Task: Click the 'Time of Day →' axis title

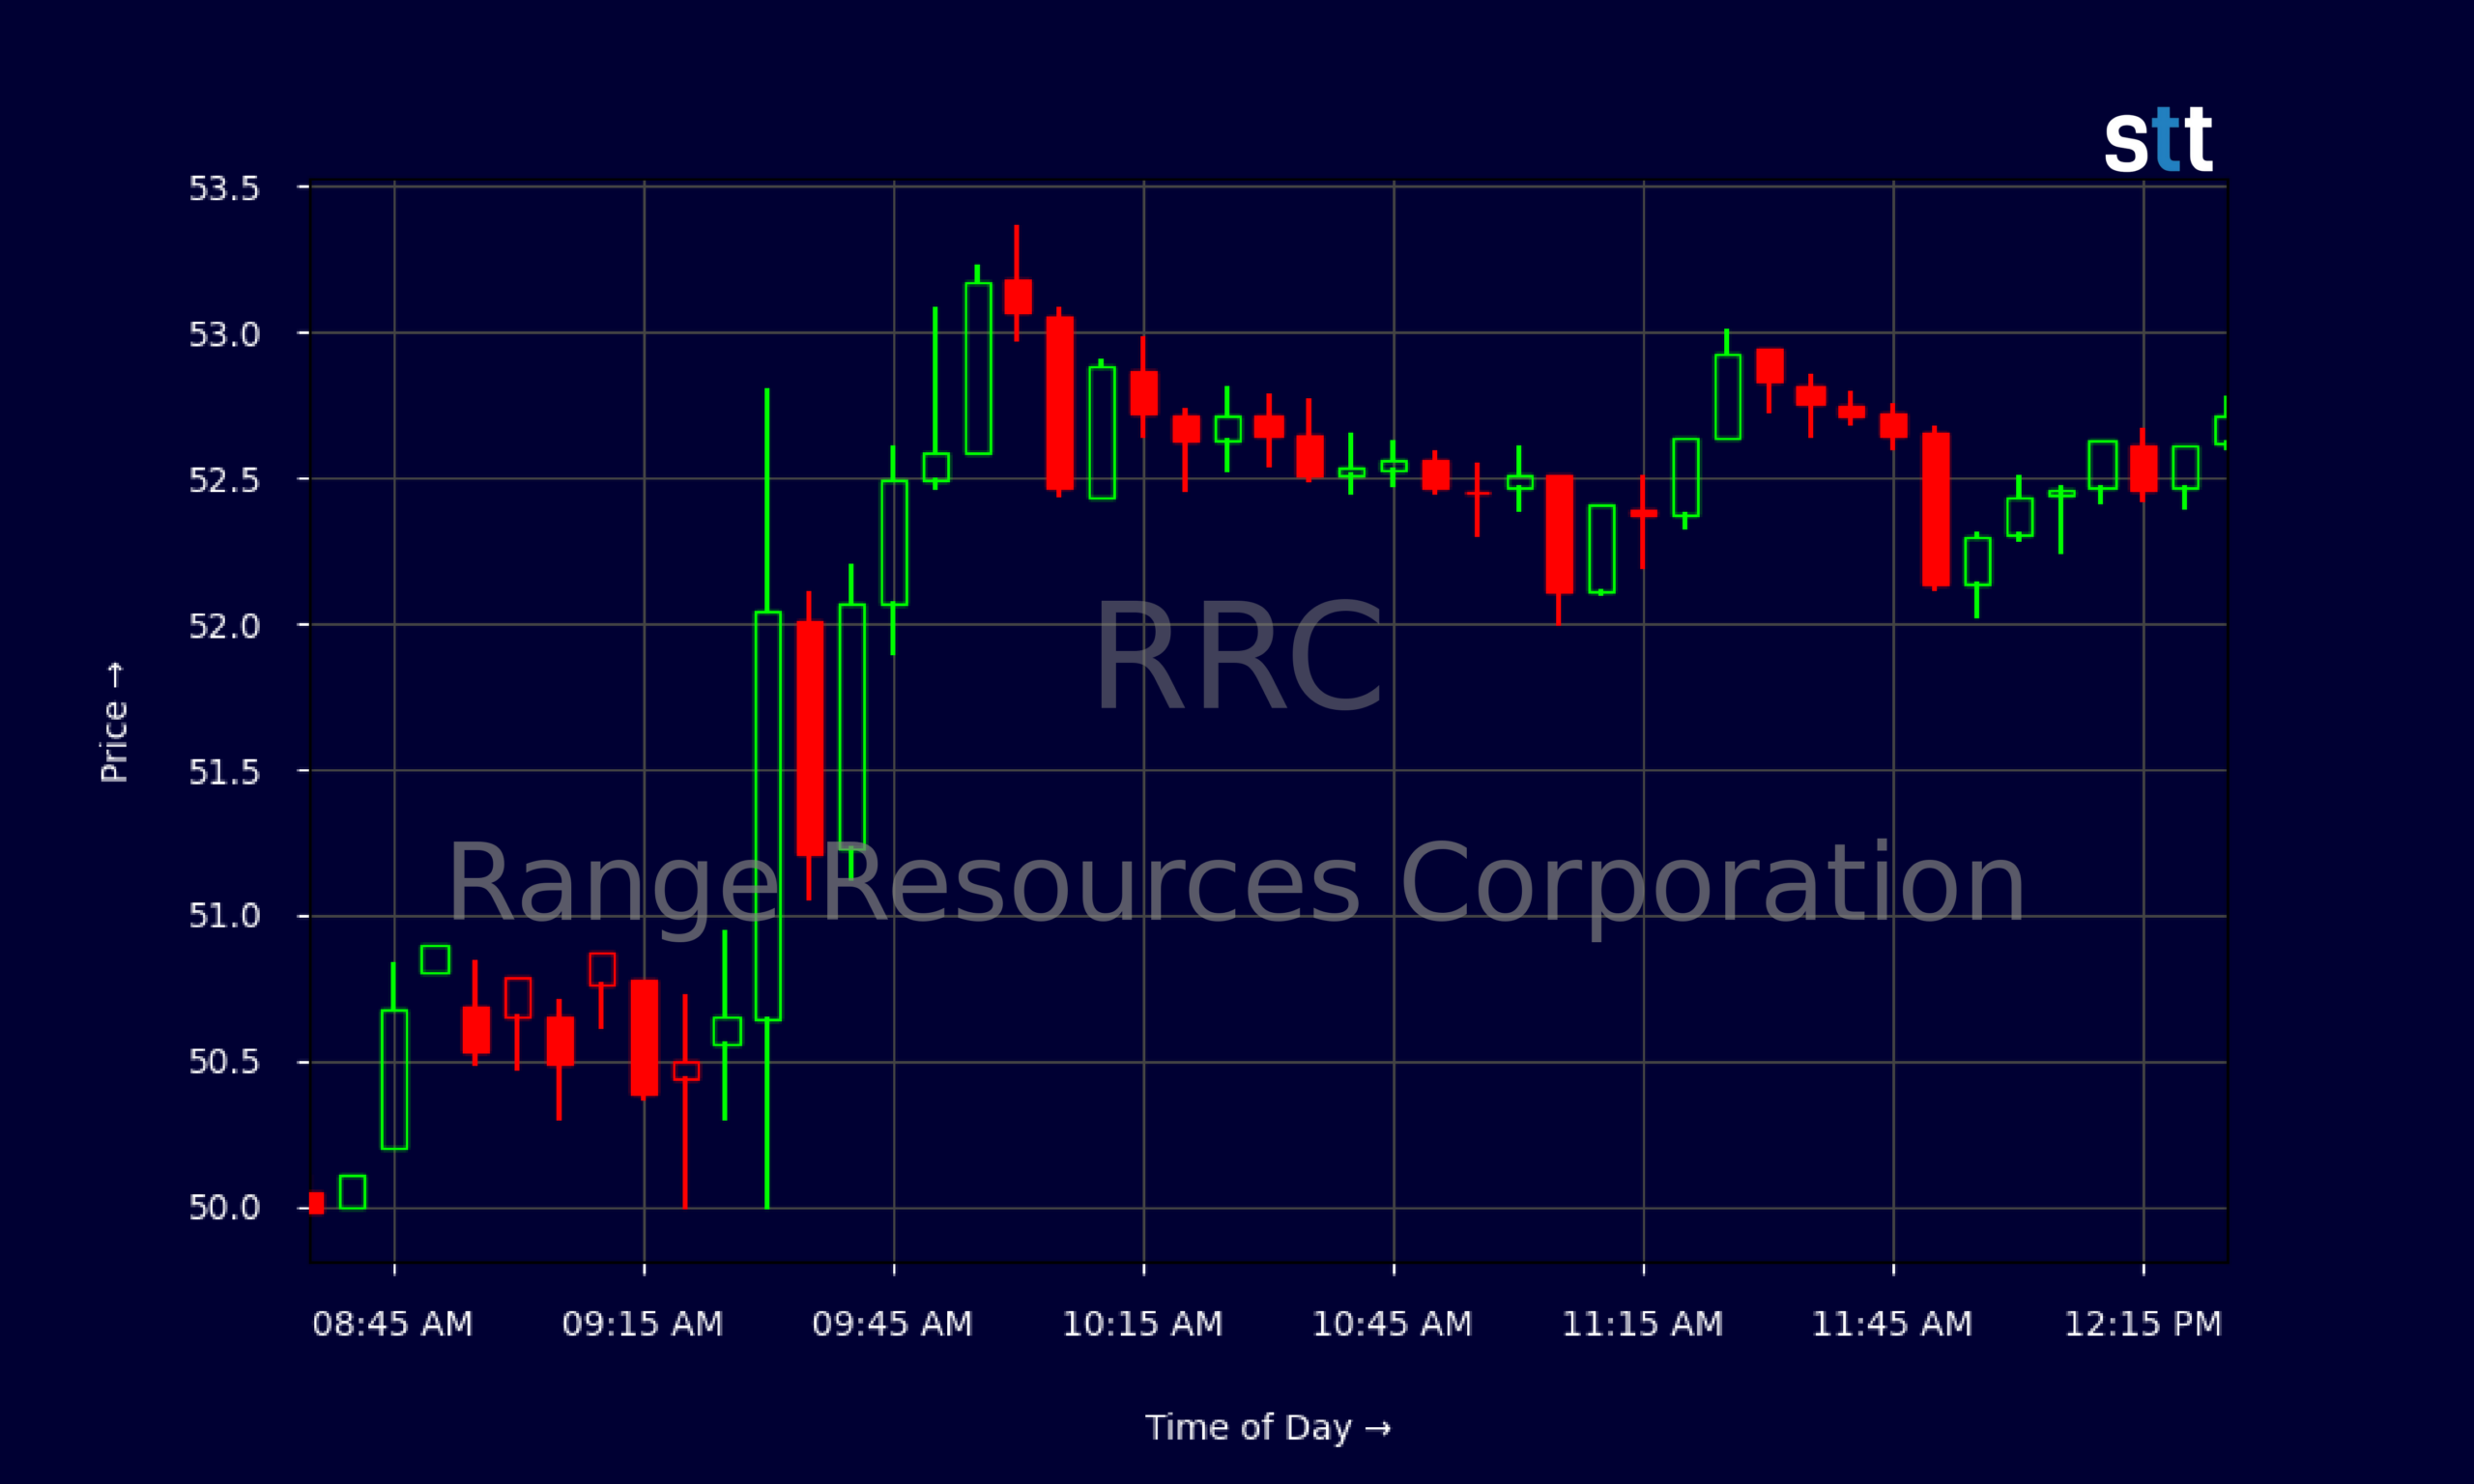Action: [x=1268, y=1428]
